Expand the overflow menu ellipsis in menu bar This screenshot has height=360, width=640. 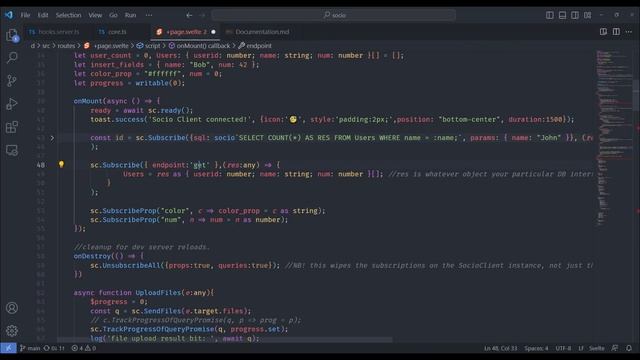click(x=149, y=15)
